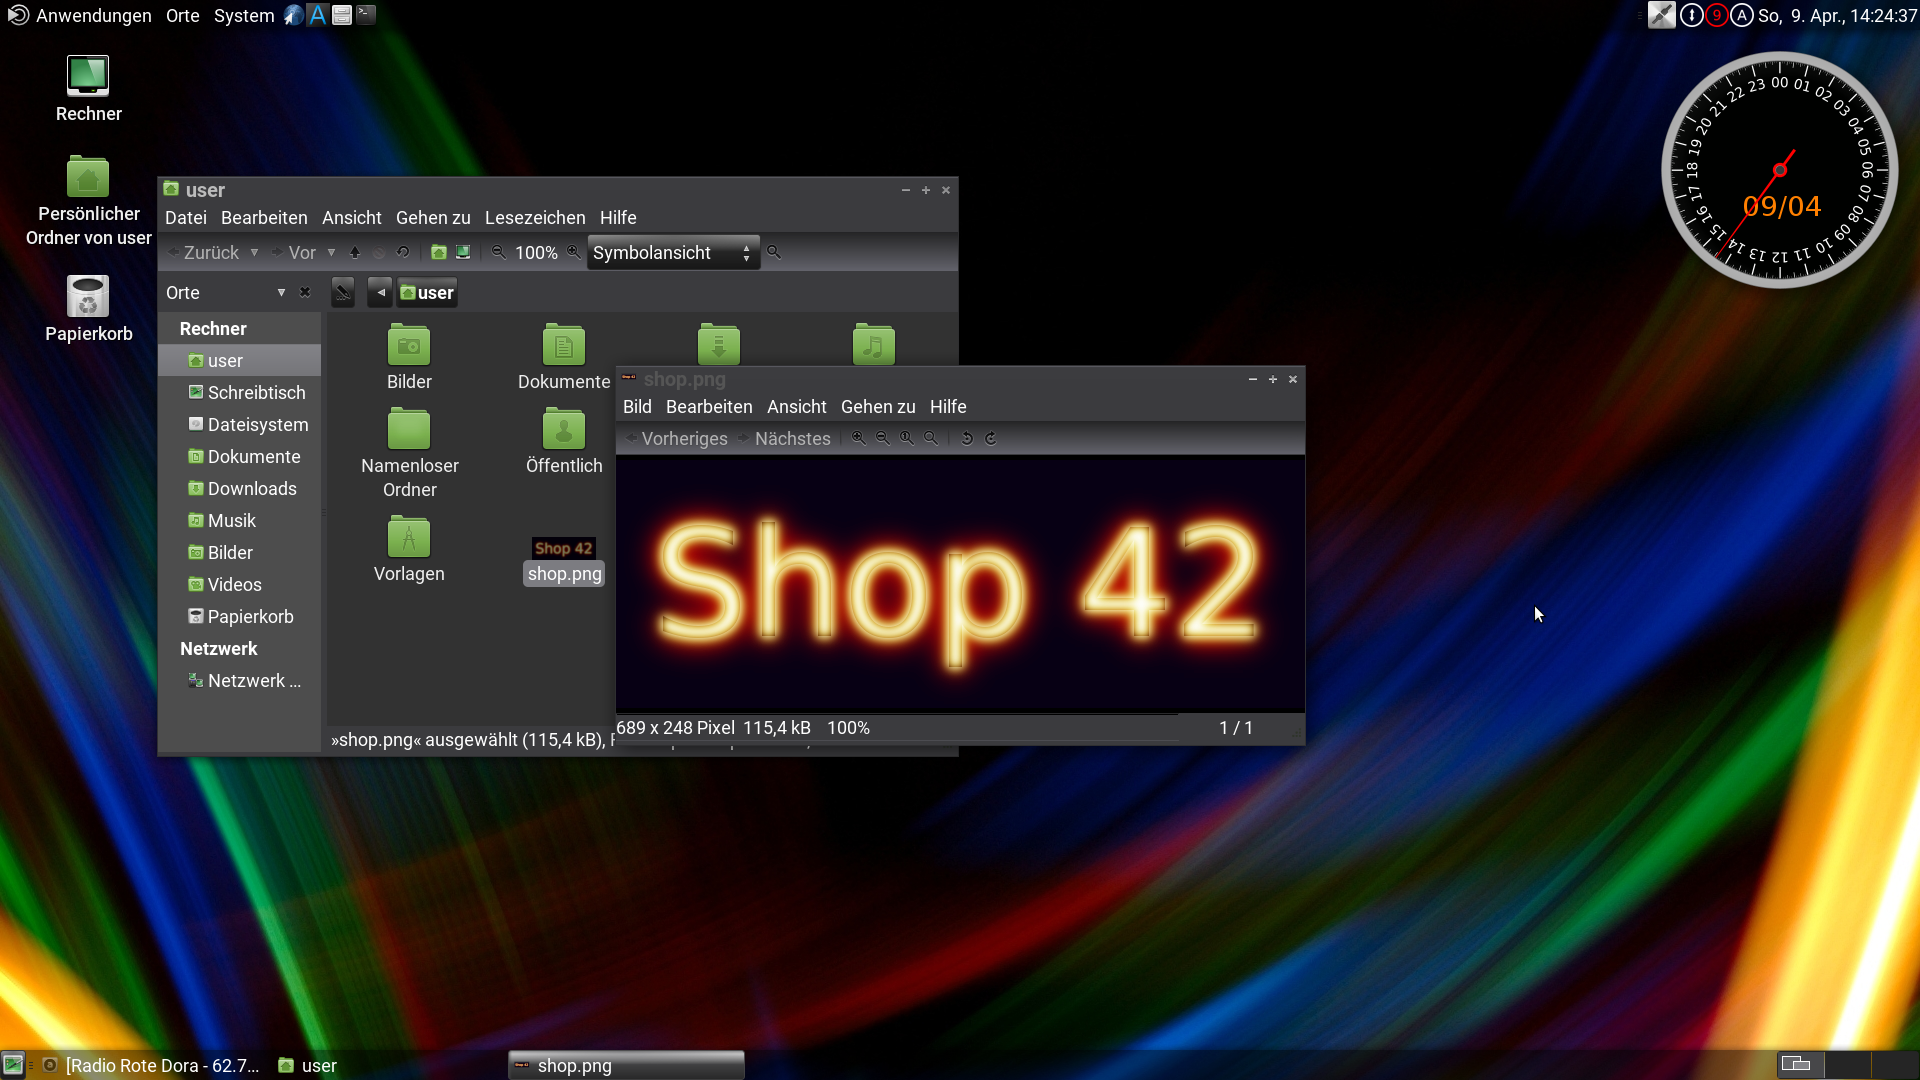This screenshot has height=1080, width=1920.
Task: Open the Zurück history dropdown arrow
Action: 254,253
